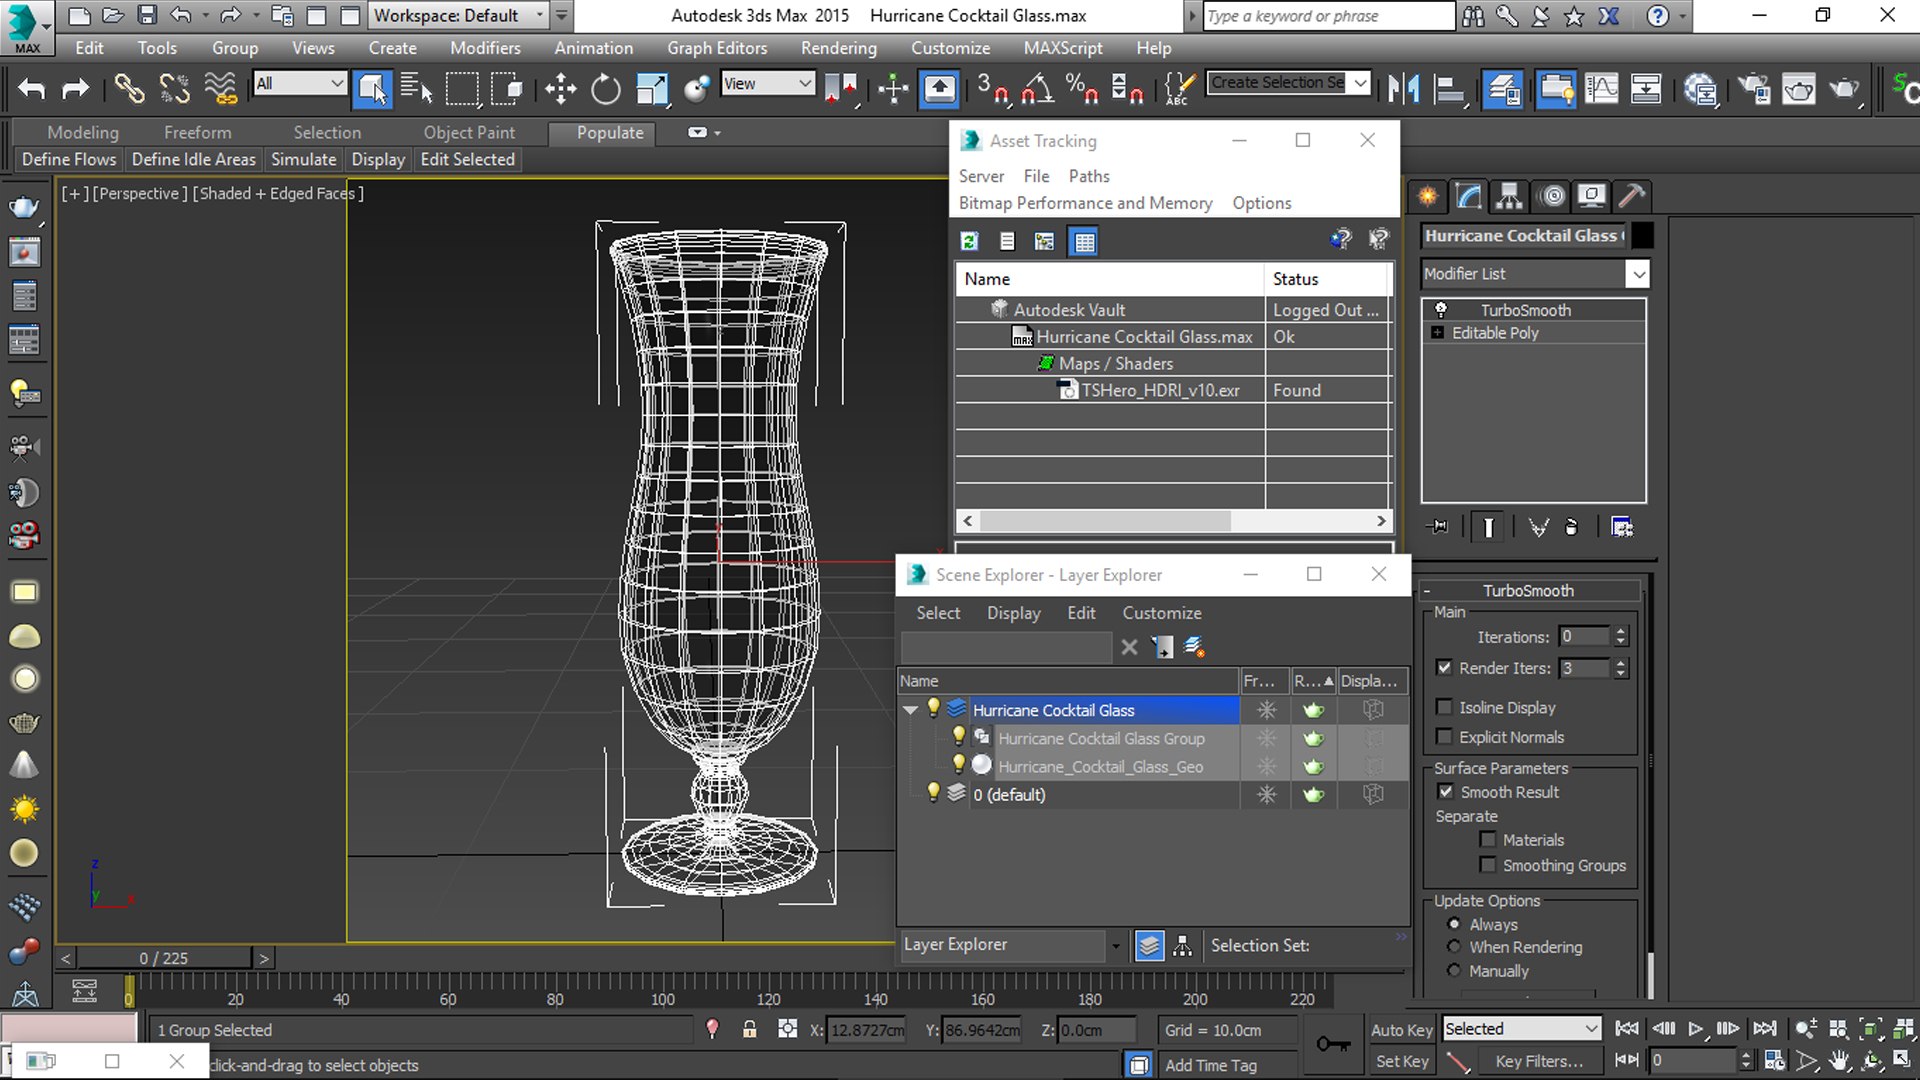This screenshot has width=1920, height=1080.
Task: Click Add Time Tag
Action: (1210, 1065)
